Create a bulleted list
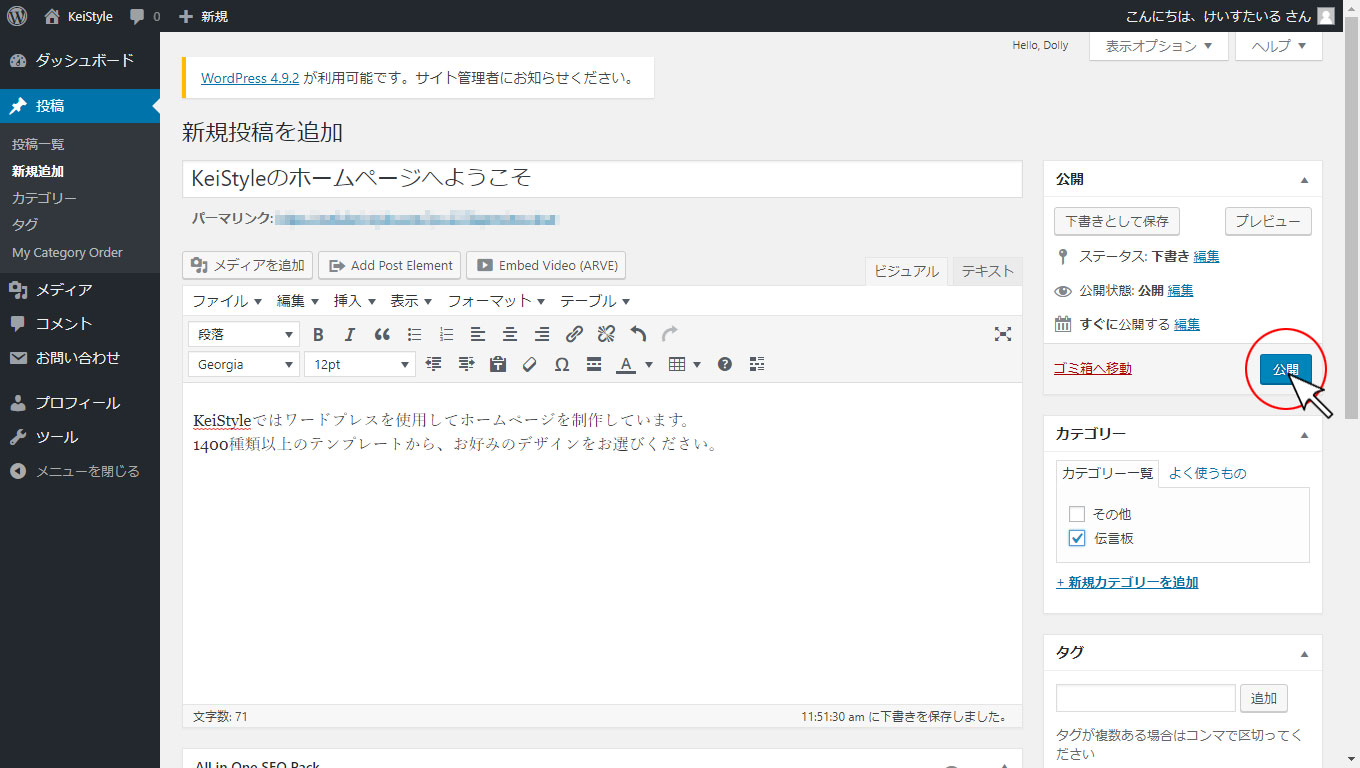 click(414, 334)
